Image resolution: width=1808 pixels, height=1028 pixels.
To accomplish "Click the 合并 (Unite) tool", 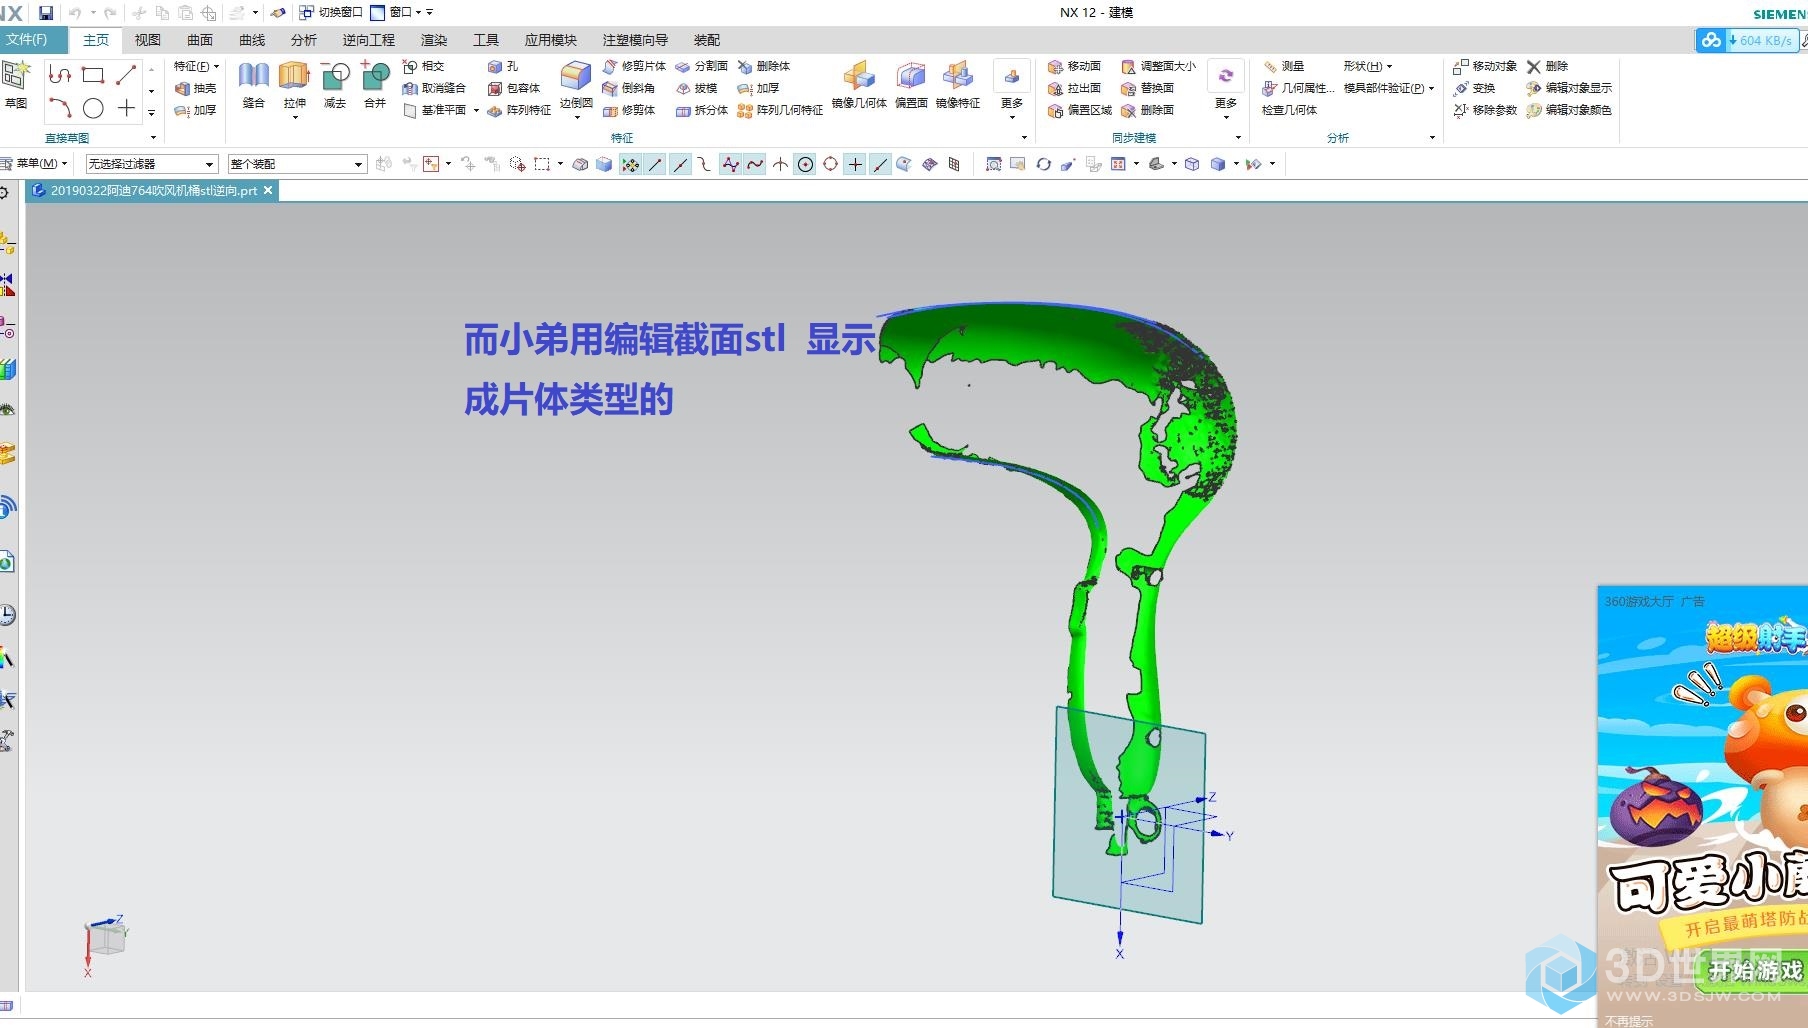I will tap(375, 85).
